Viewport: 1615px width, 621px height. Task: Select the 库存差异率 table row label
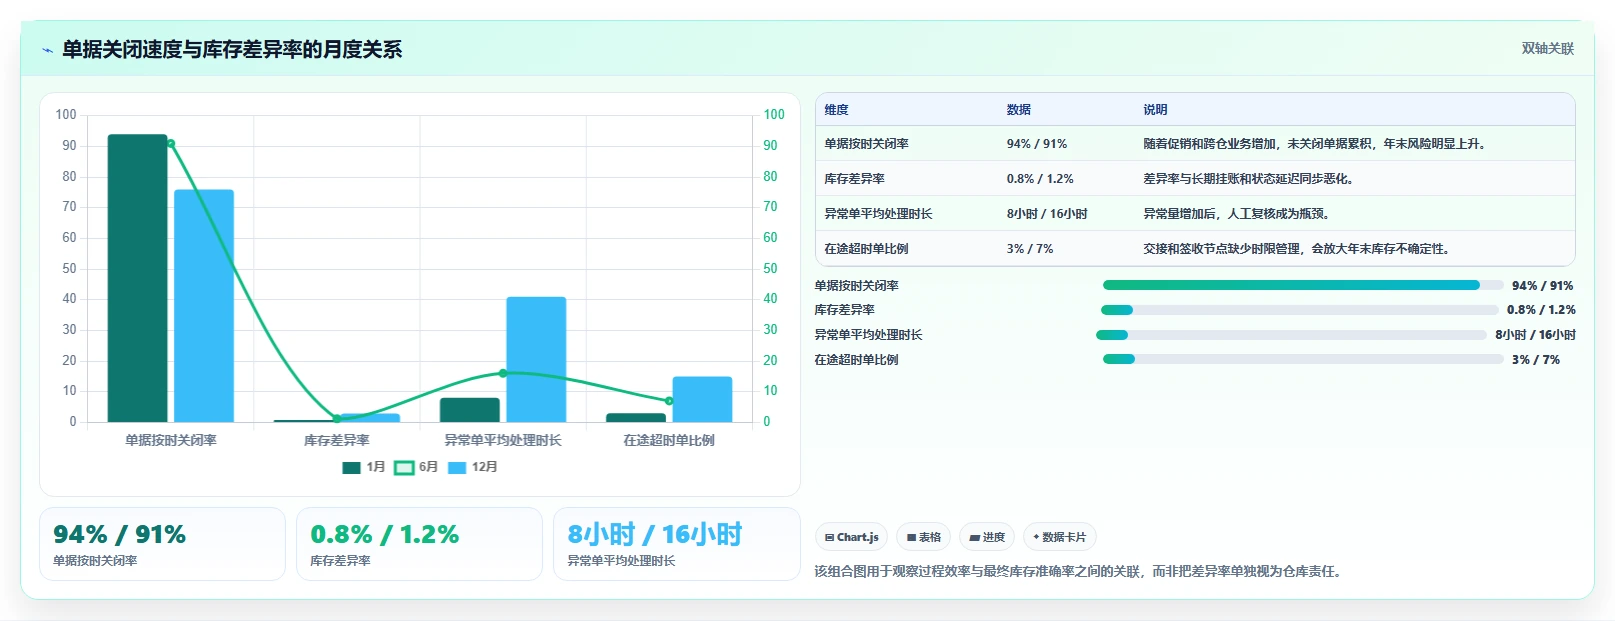click(x=854, y=179)
